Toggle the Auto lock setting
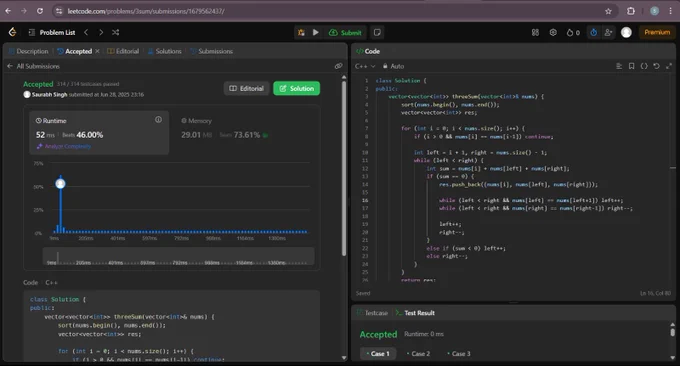This screenshot has height=366, width=680. [x=393, y=66]
